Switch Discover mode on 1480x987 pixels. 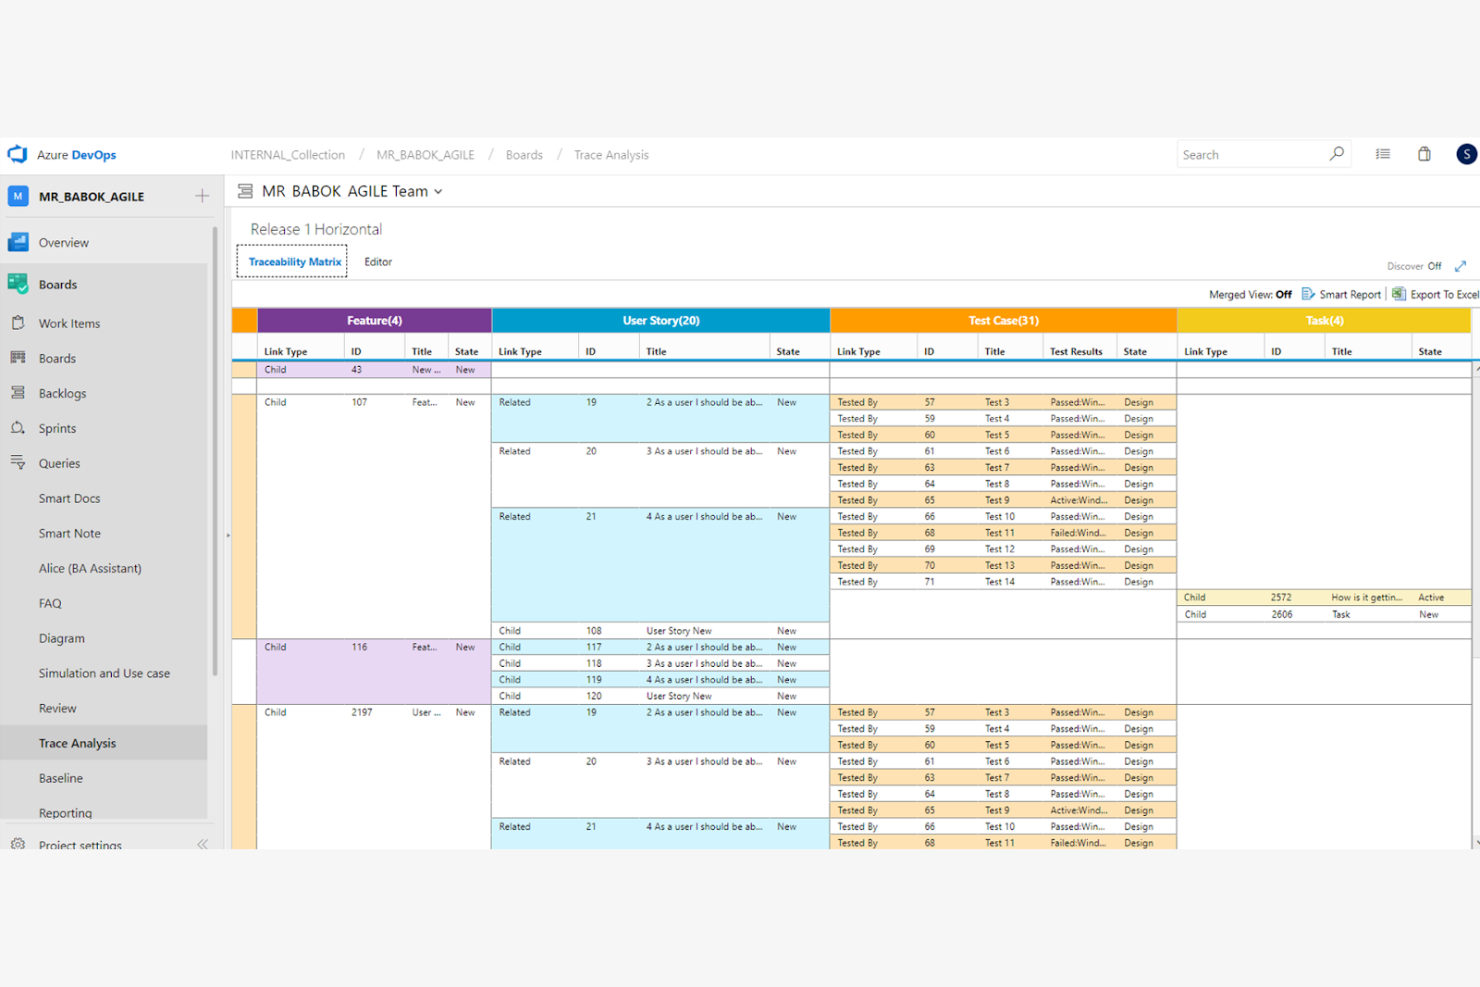coord(1436,265)
